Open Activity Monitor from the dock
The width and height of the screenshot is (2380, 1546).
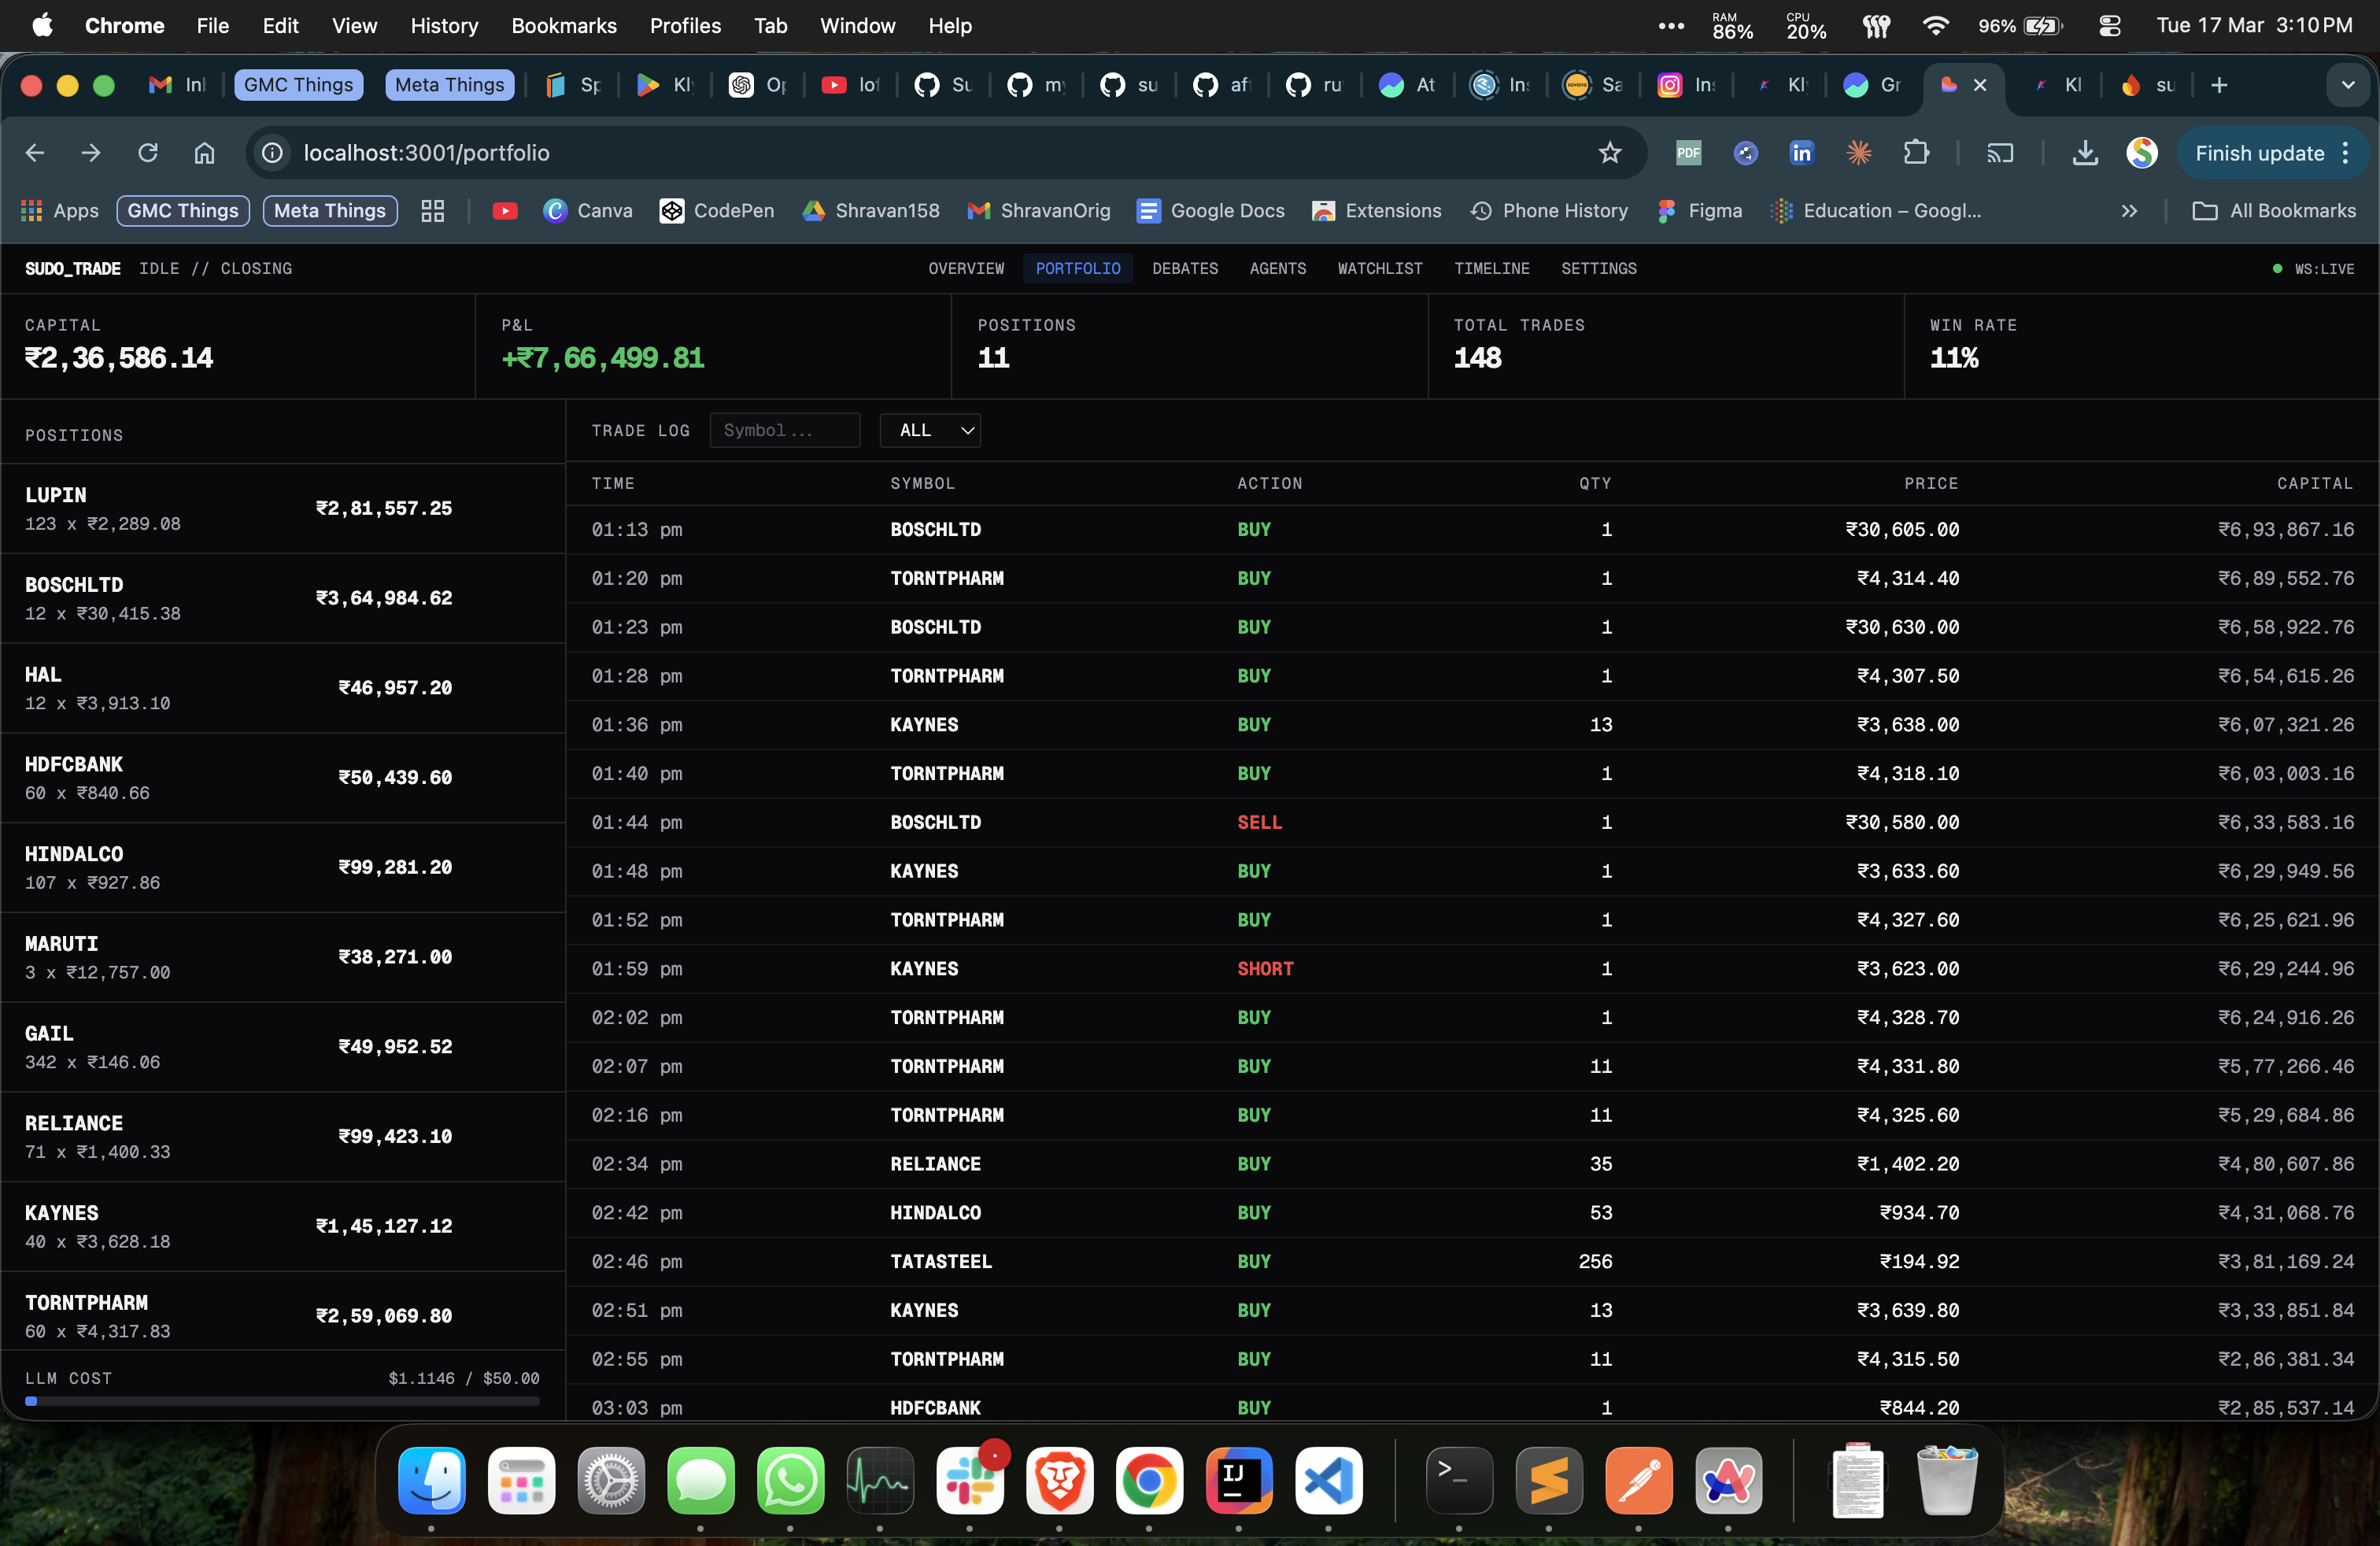coord(880,1480)
